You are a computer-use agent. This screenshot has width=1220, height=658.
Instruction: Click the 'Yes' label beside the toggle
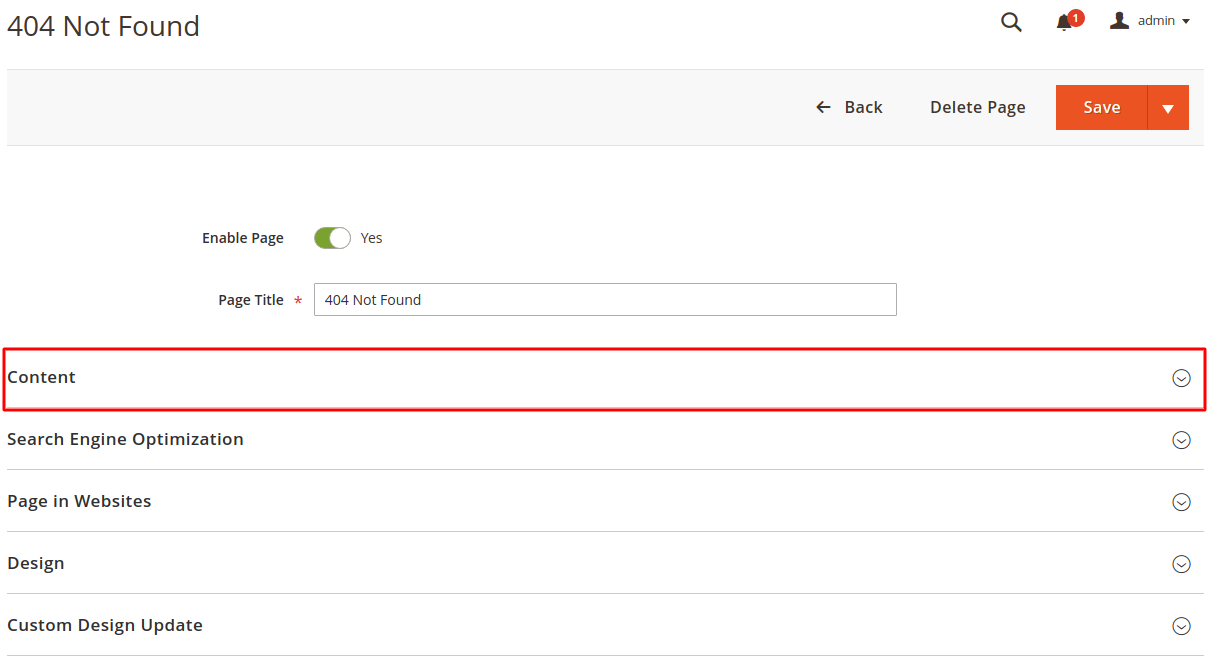click(372, 238)
